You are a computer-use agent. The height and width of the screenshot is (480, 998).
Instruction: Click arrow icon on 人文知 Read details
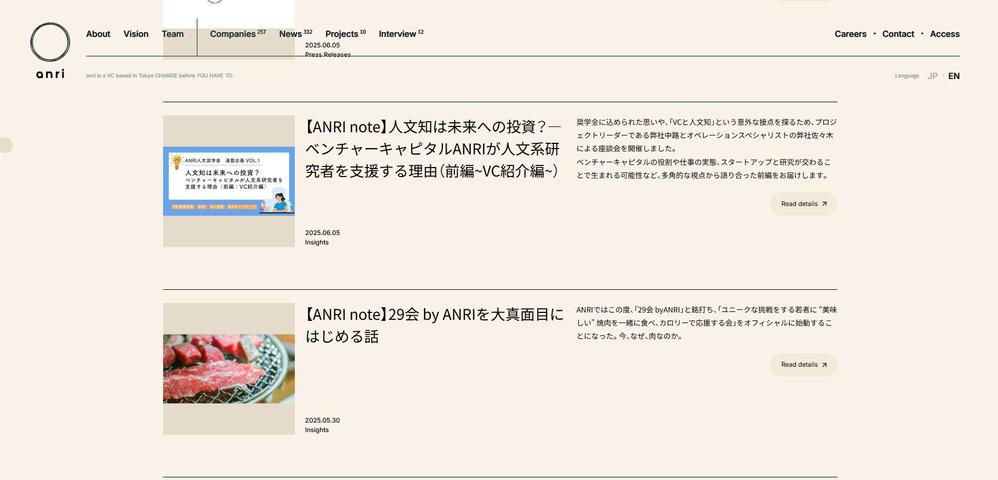pyautogui.click(x=824, y=204)
